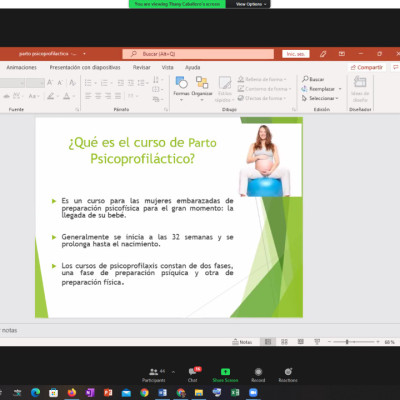Expand the Zoom View Options dropdown

coord(251,4)
